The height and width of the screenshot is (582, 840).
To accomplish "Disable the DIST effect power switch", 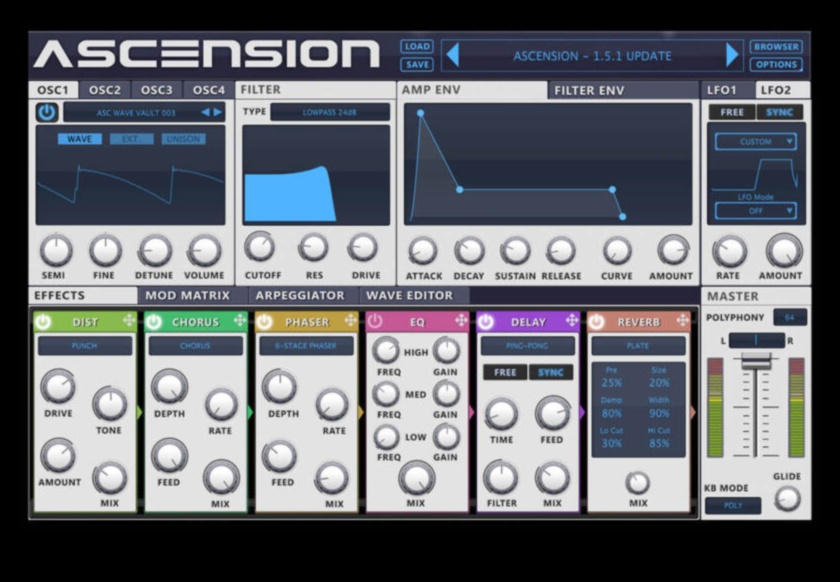I will (43, 322).
